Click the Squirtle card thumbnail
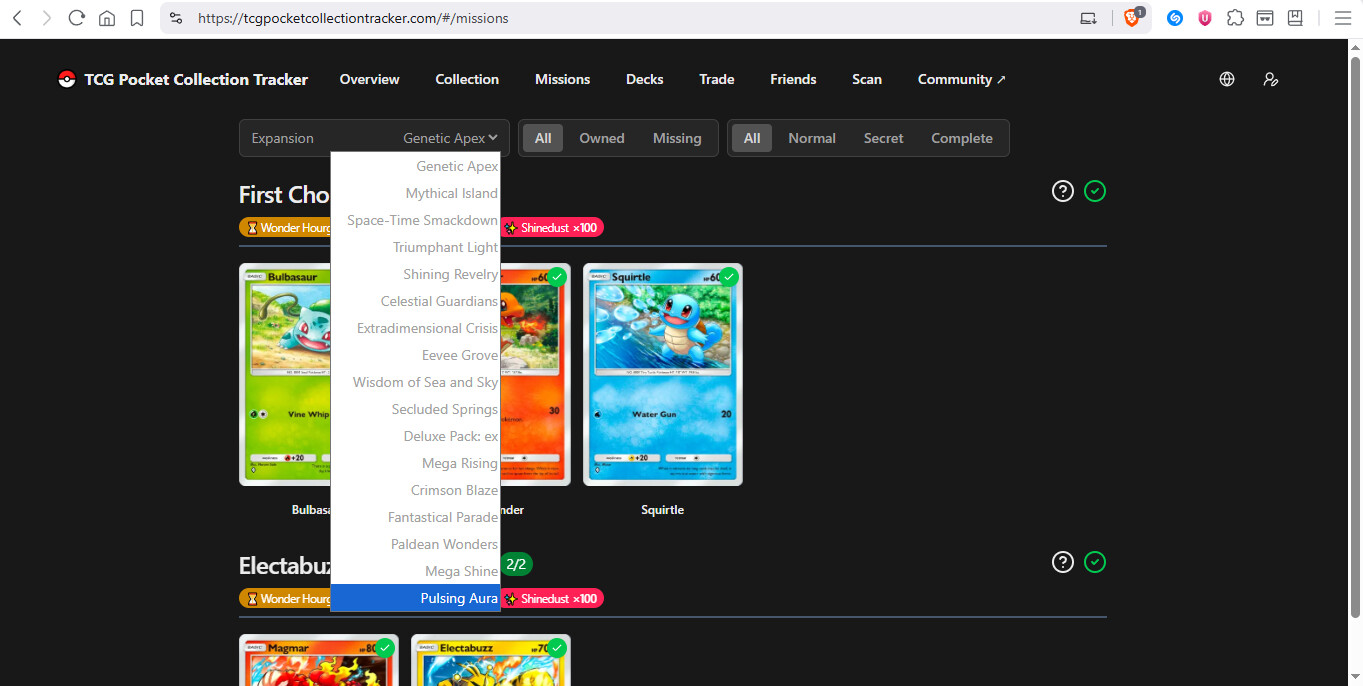Screen dimensions: 1363x686 [x=663, y=375]
